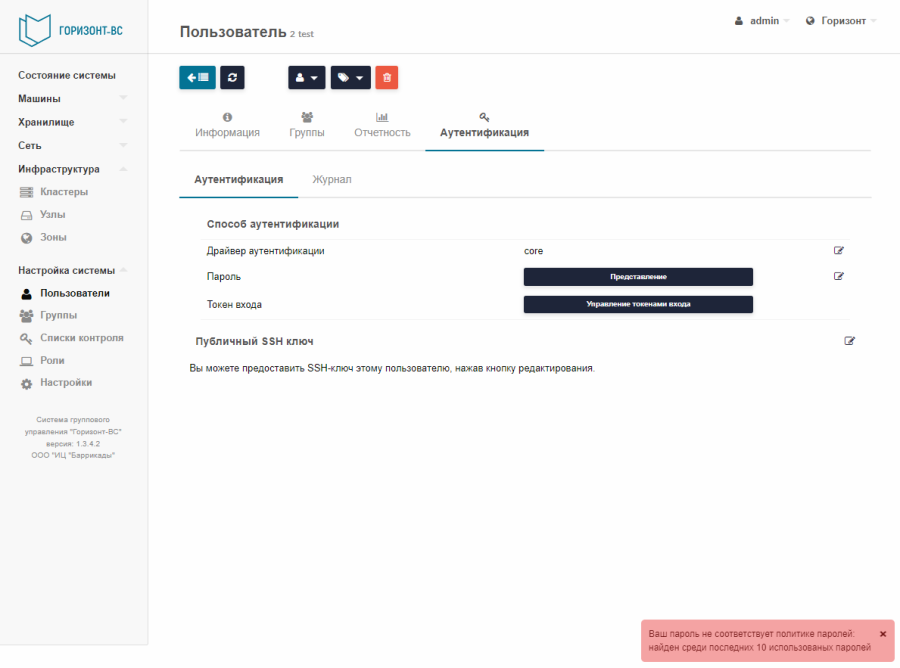Screen dimensions: 900x668
Task: Switch to the Отчетность tab
Action: tap(382, 126)
